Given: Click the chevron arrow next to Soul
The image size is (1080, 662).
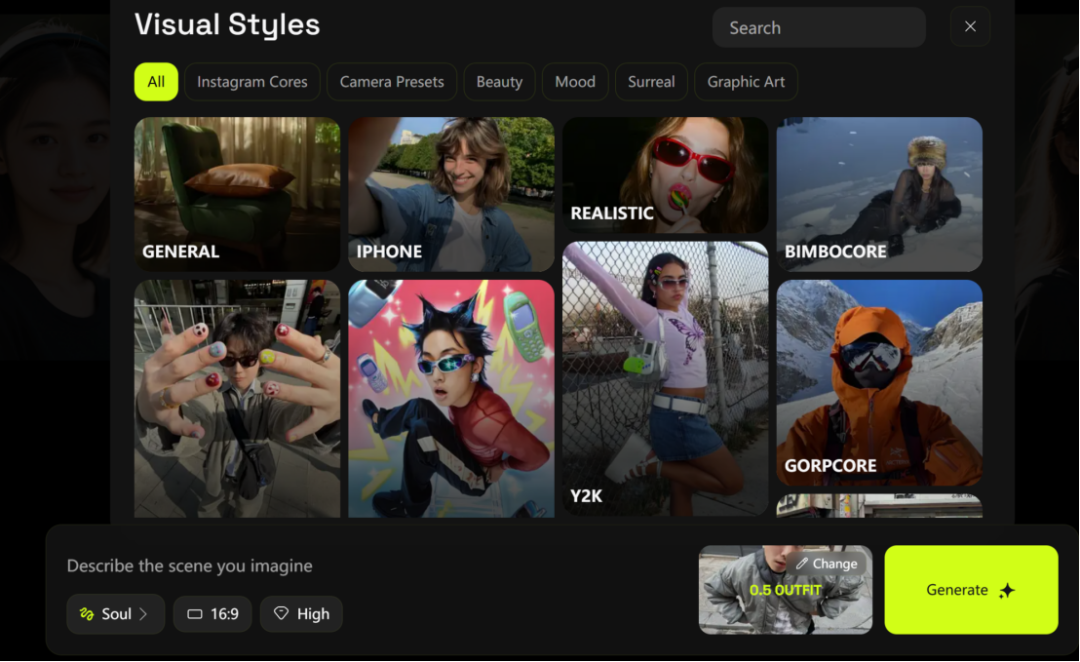Looking at the screenshot, I should (x=143, y=614).
